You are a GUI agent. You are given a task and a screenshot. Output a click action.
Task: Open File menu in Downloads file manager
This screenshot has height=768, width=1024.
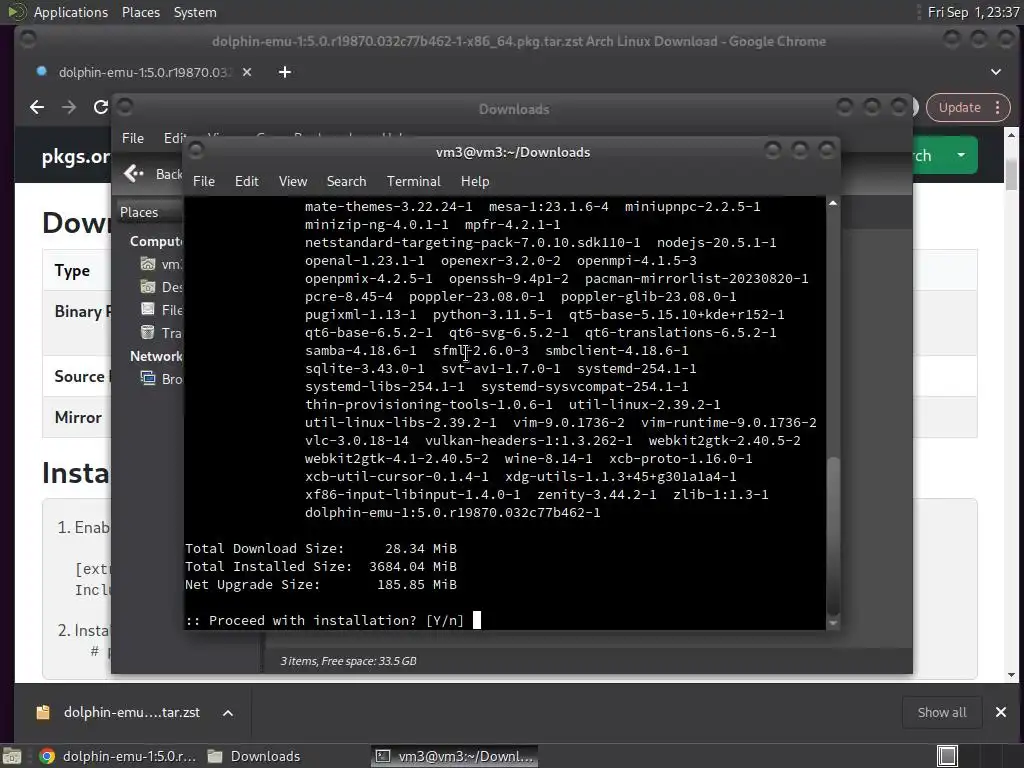click(x=133, y=138)
